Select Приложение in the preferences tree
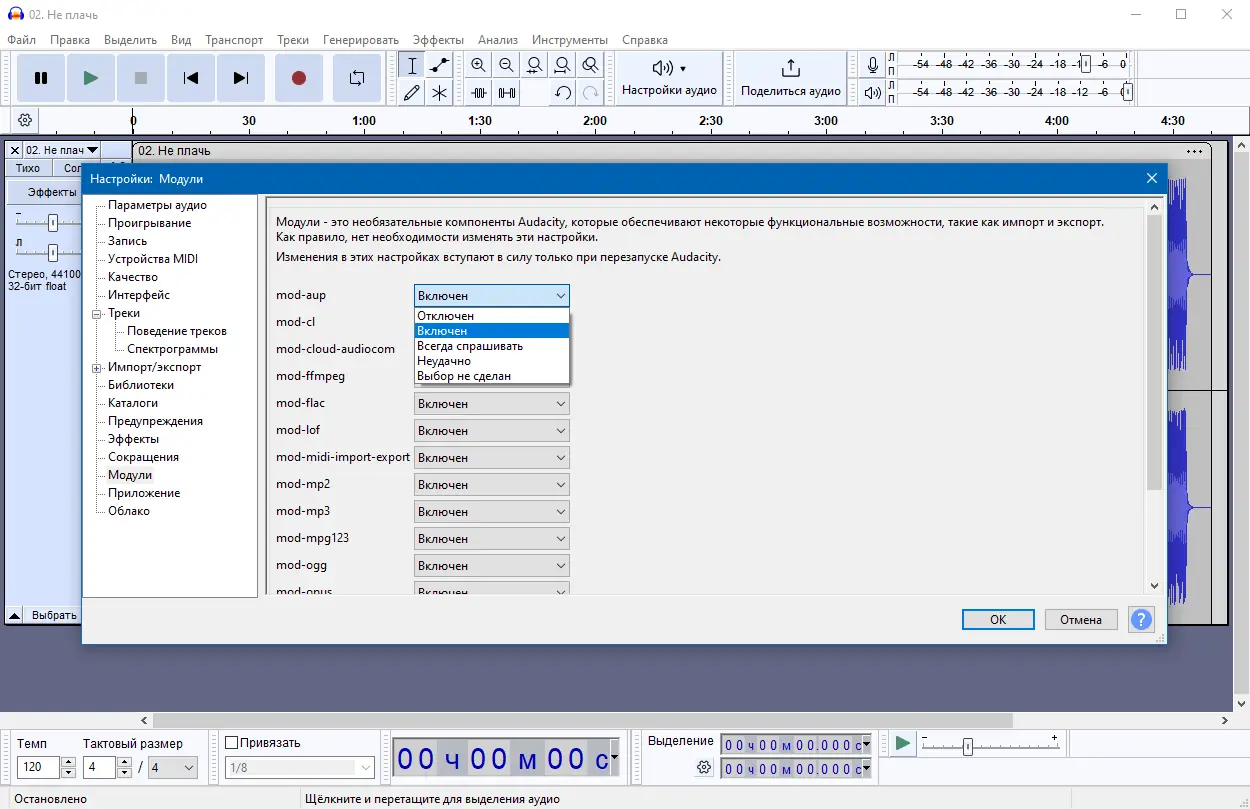This screenshot has width=1250, height=809. pos(143,492)
